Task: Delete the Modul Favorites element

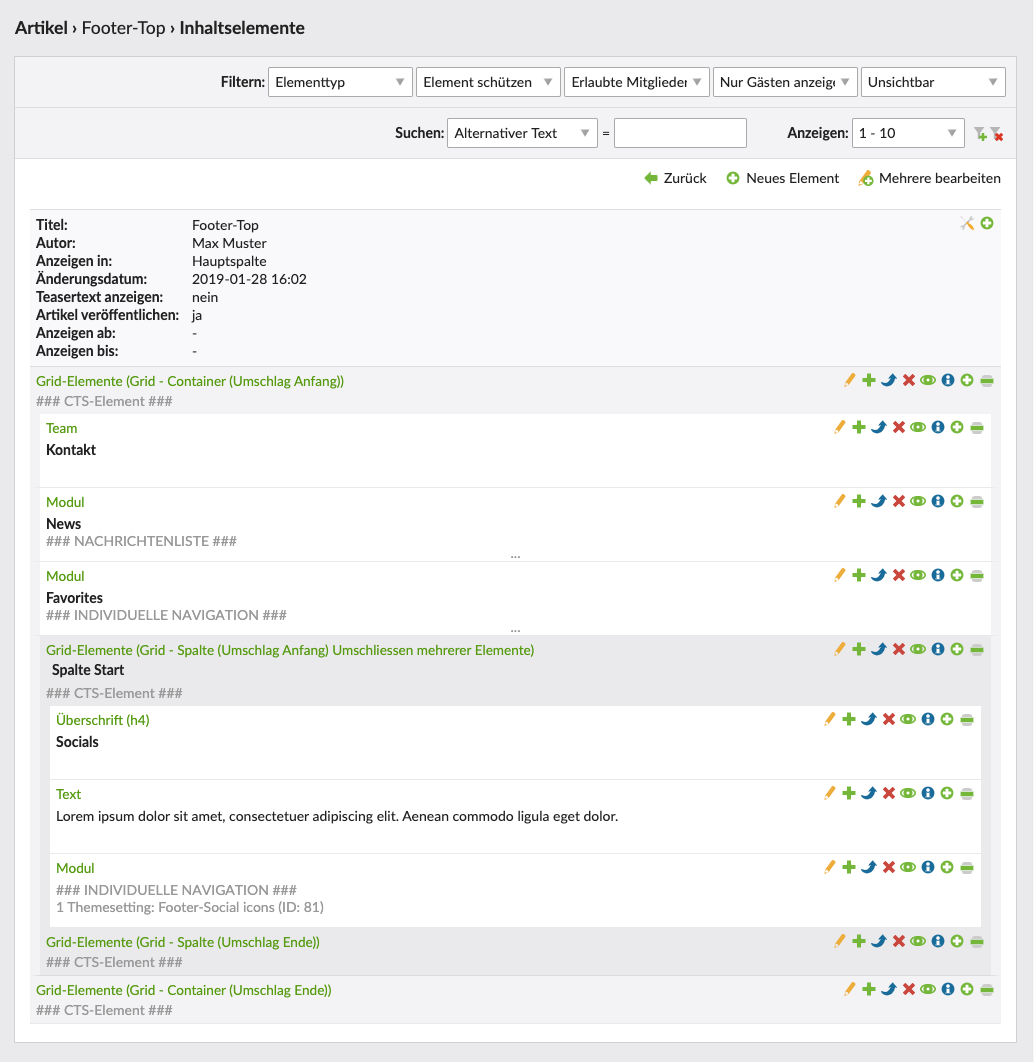Action: point(899,575)
